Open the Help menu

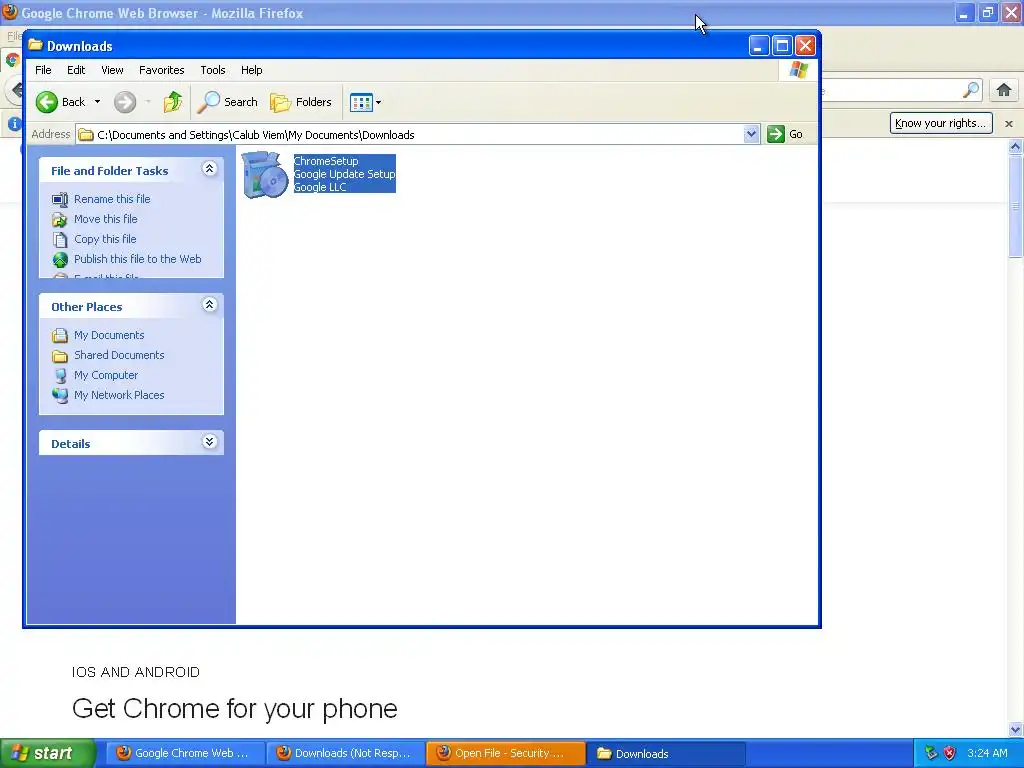[251, 70]
